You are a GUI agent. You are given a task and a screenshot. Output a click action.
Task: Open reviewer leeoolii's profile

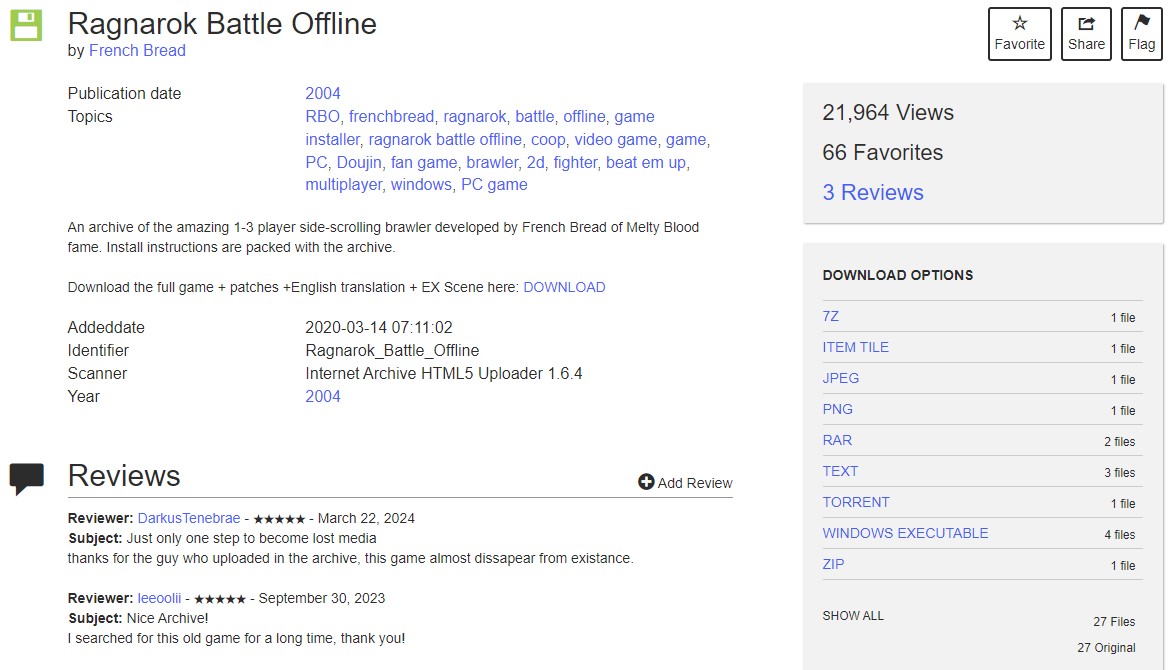(x=159, y=598)
